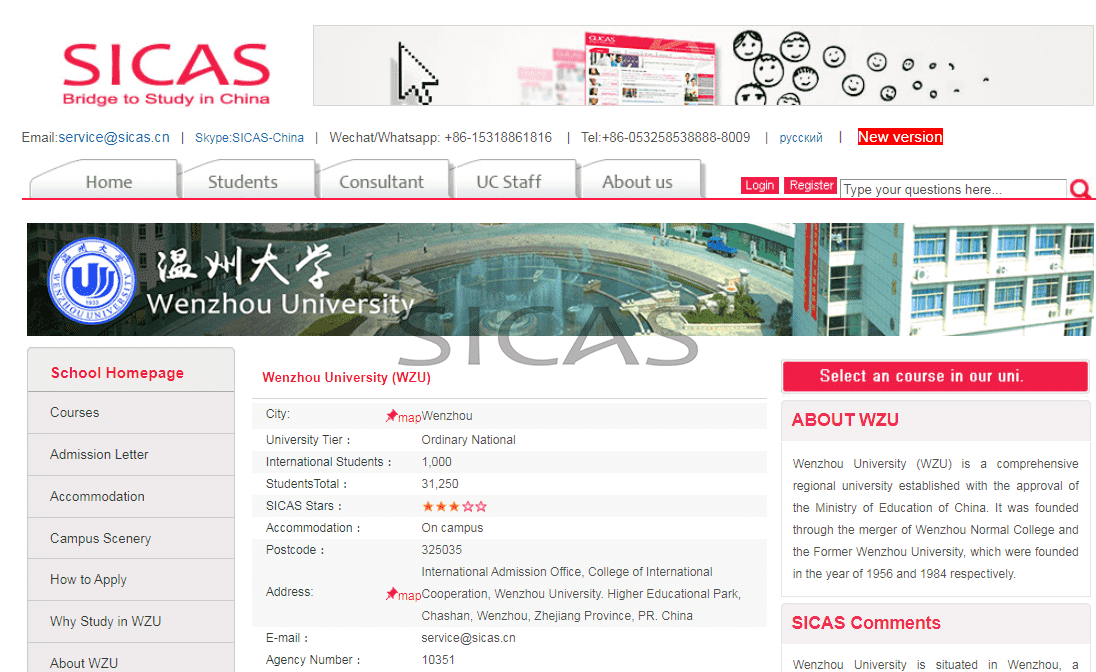Open Campus Scenery in the sidebar
Image resolution: width=1096 pixels, height=672 pixels.
pyautogui.click(x=131, y=538)
